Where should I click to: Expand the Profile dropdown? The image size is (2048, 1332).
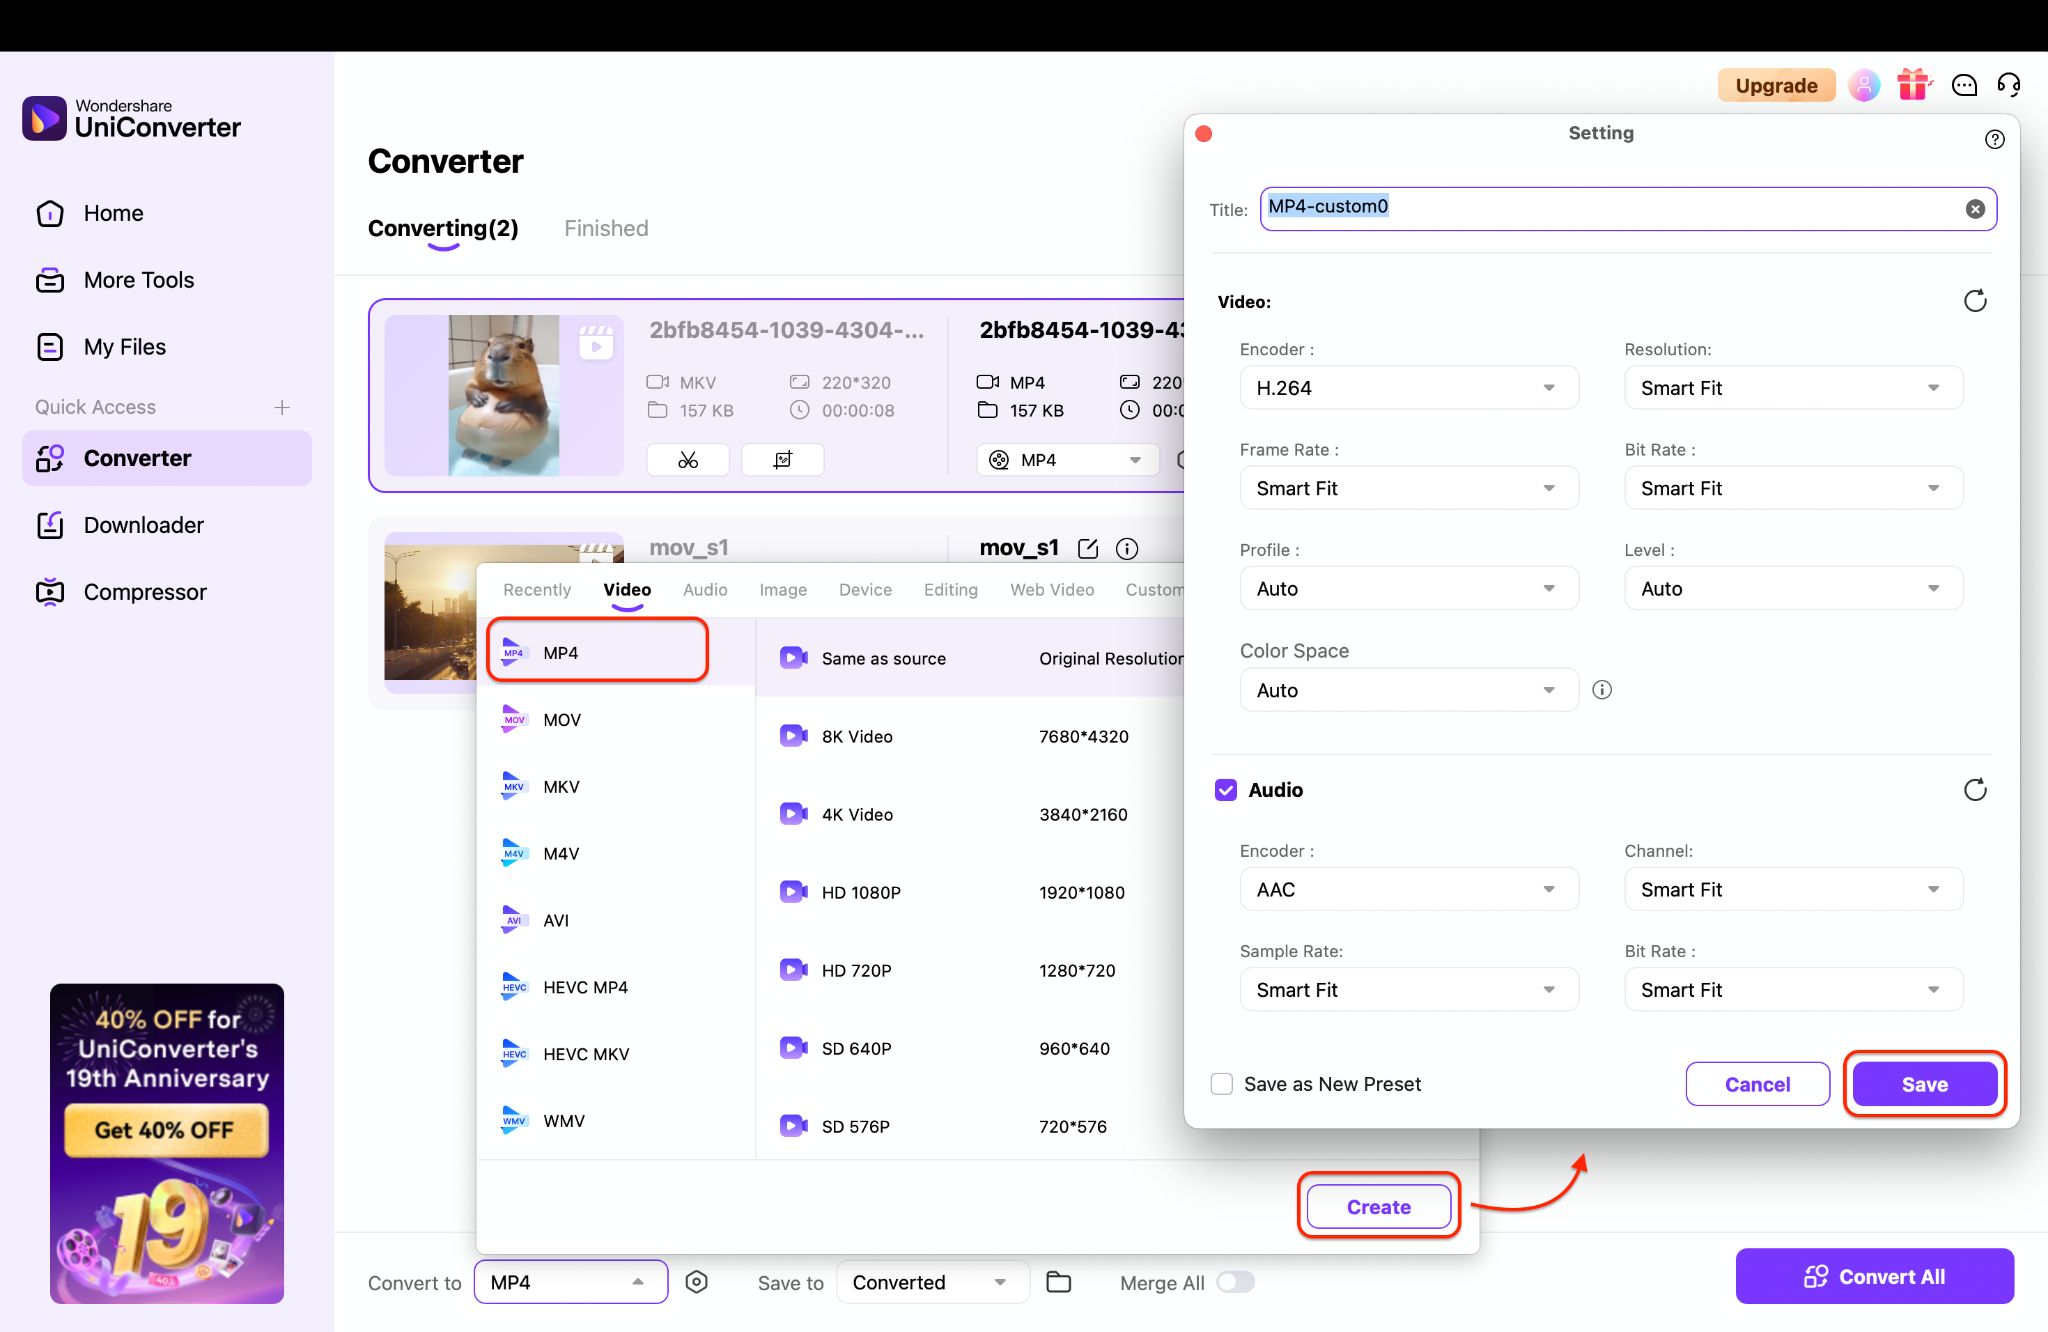pyautogui.click(x=1409, y=589)
